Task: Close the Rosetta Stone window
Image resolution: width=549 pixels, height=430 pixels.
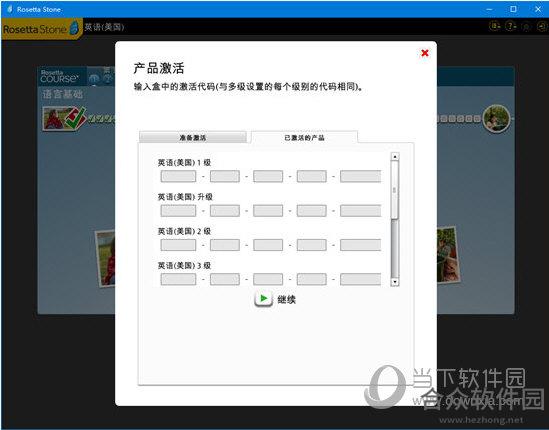Action: click(x=538, y=9)
